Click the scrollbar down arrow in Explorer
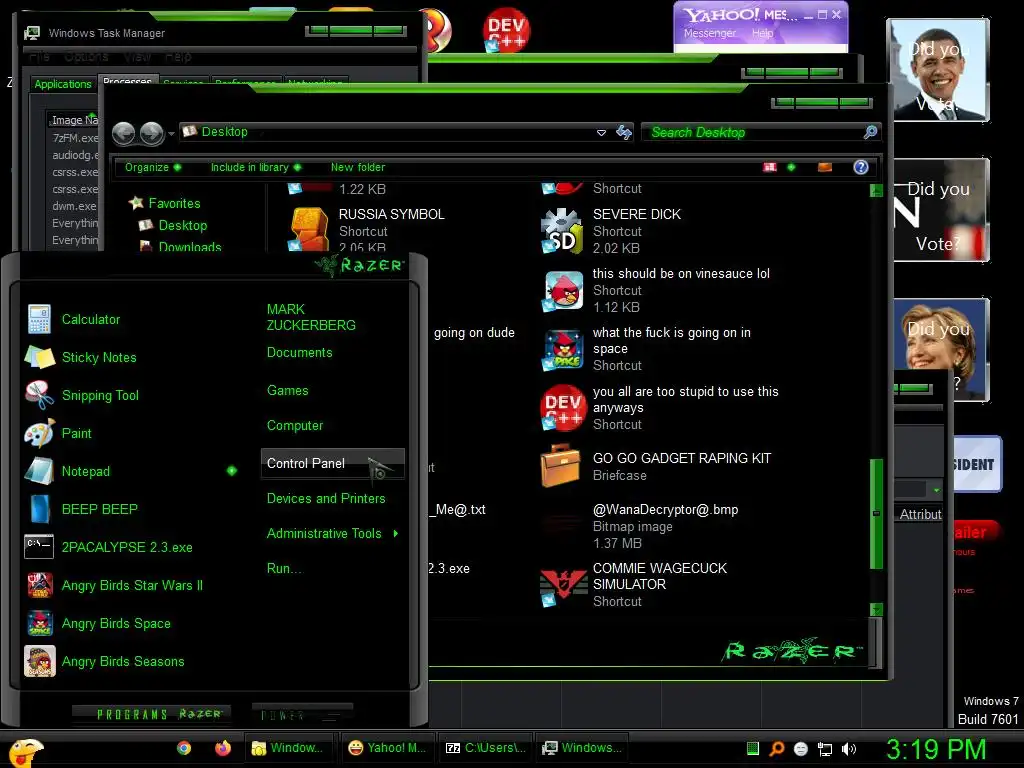The image size is (1024, 768). click(876, 609)
